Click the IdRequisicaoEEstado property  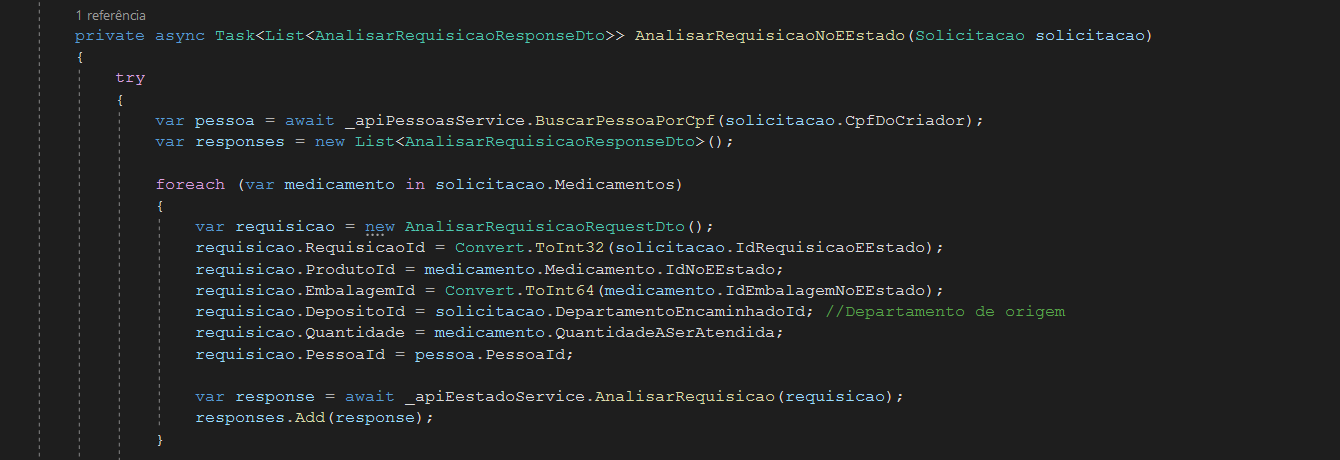tap(830, 246)
